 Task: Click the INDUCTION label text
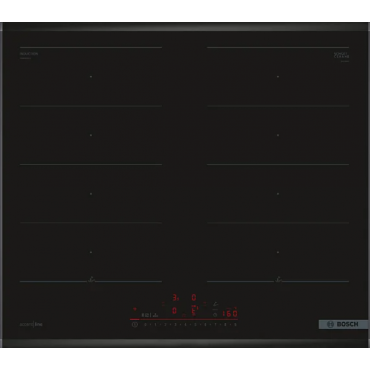tap(29, 54)
